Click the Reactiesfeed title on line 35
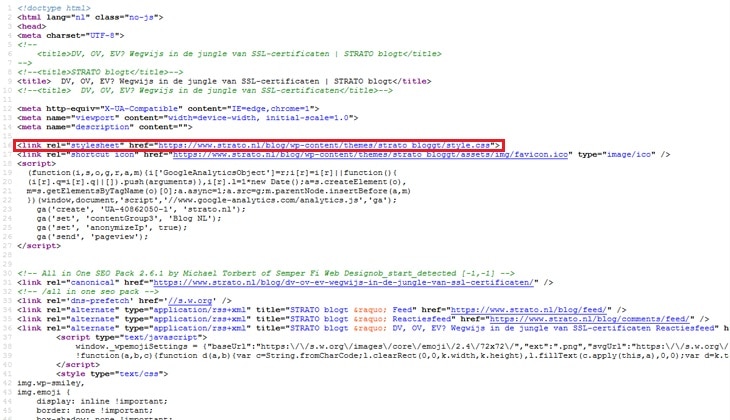Viewport: 730px width, 420px height. (353, 319)
